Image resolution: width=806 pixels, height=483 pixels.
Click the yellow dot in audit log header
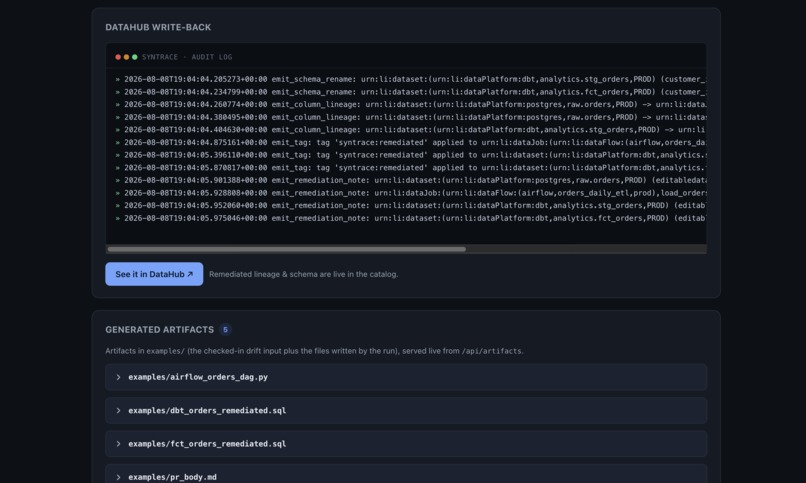[x=126, y=57]
